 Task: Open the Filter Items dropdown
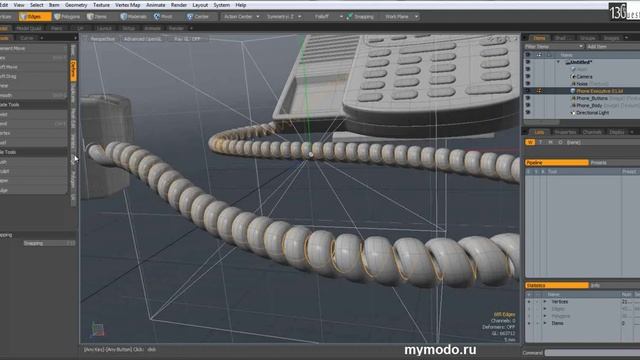click(x=554, y=47)
